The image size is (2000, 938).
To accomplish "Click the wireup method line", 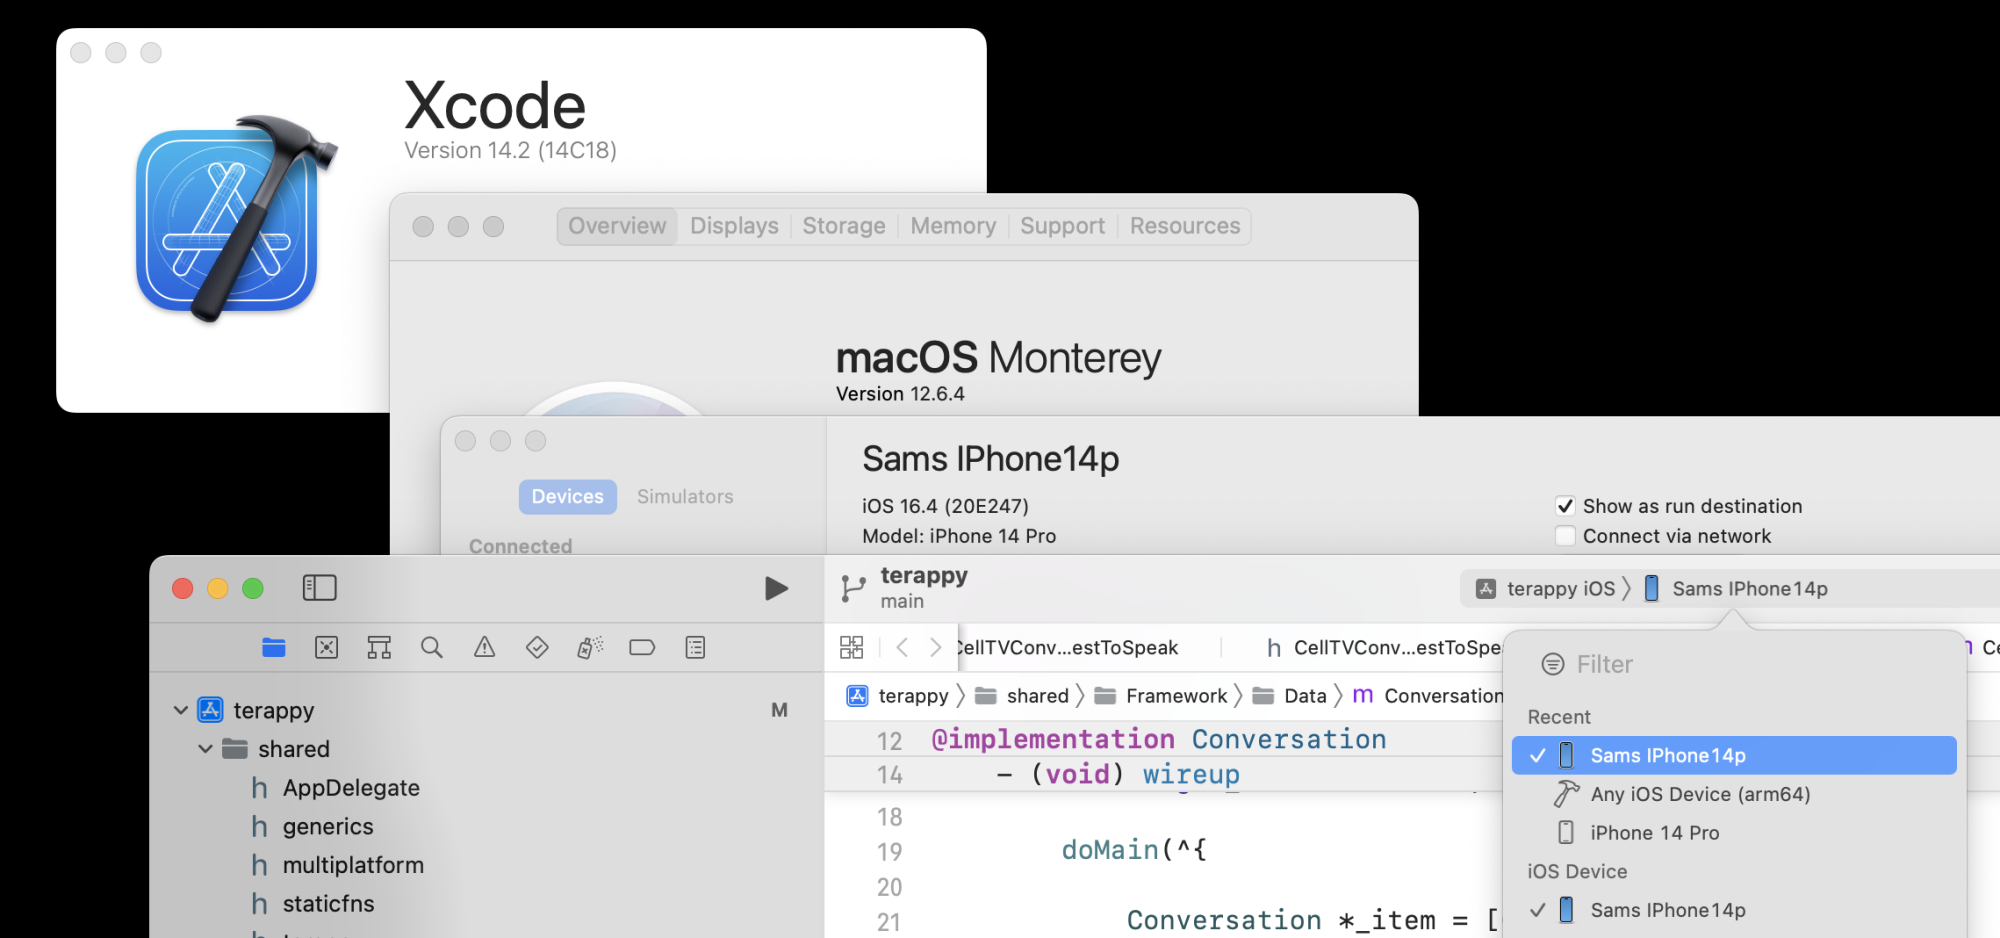I will (1118, 774).
